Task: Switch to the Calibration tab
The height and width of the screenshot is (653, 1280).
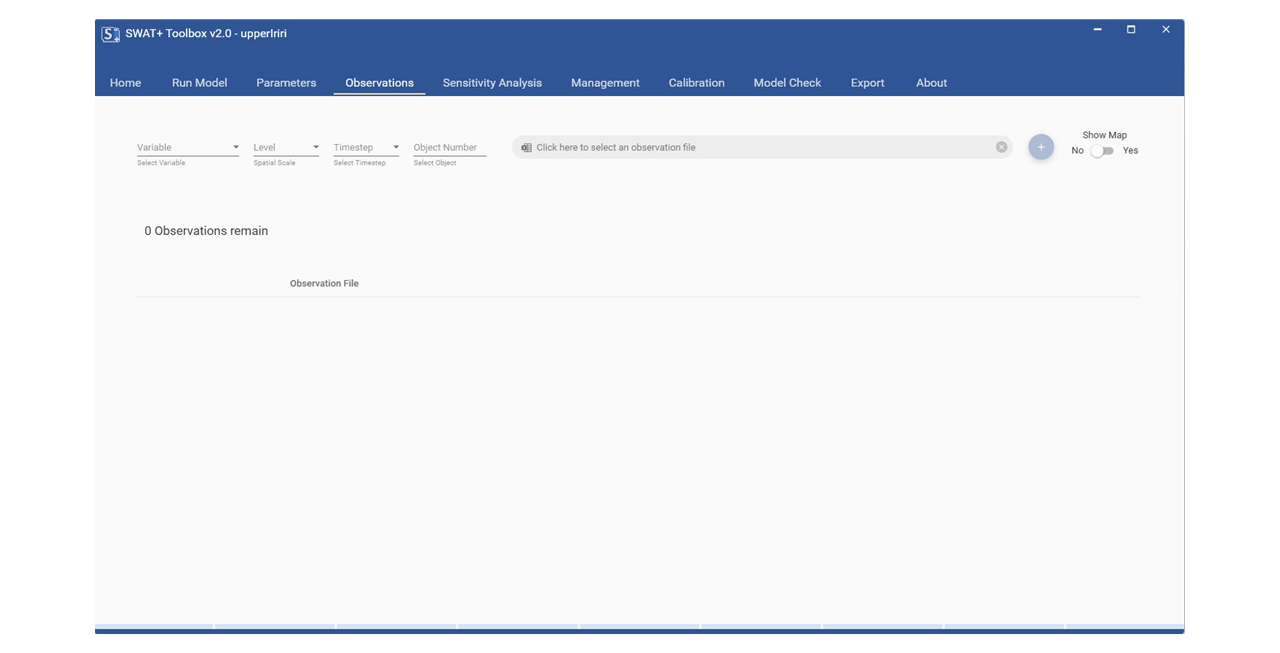Action: pos(696,83)
